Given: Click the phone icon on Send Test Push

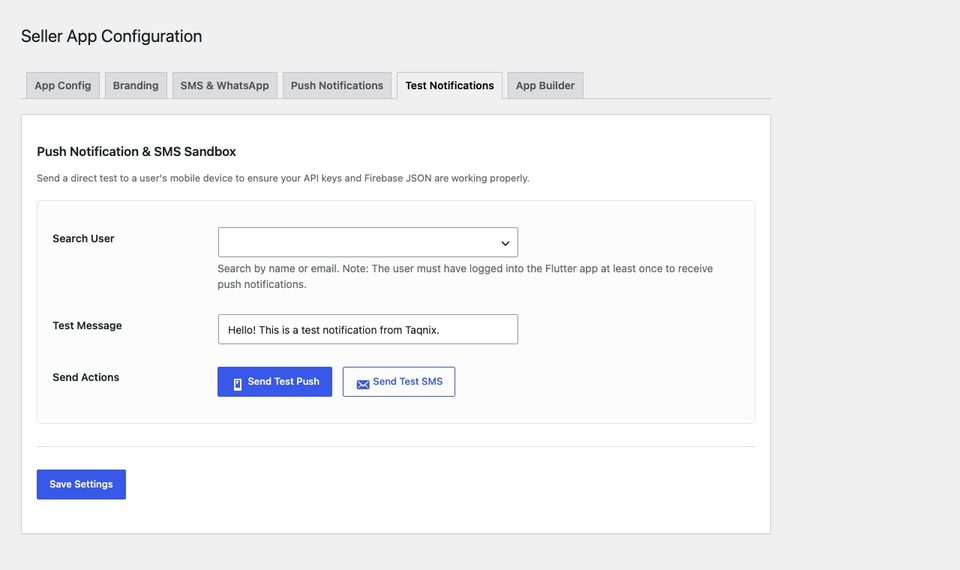Looking at the screenshot, I should tap(238, 384).
